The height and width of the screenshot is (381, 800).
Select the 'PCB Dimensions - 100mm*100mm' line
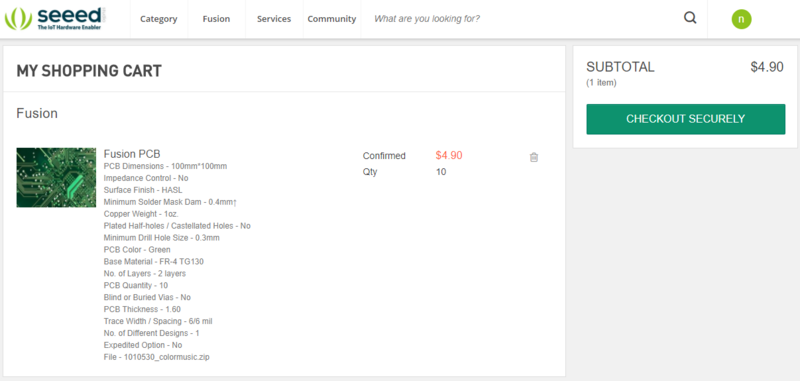[165, 166]
